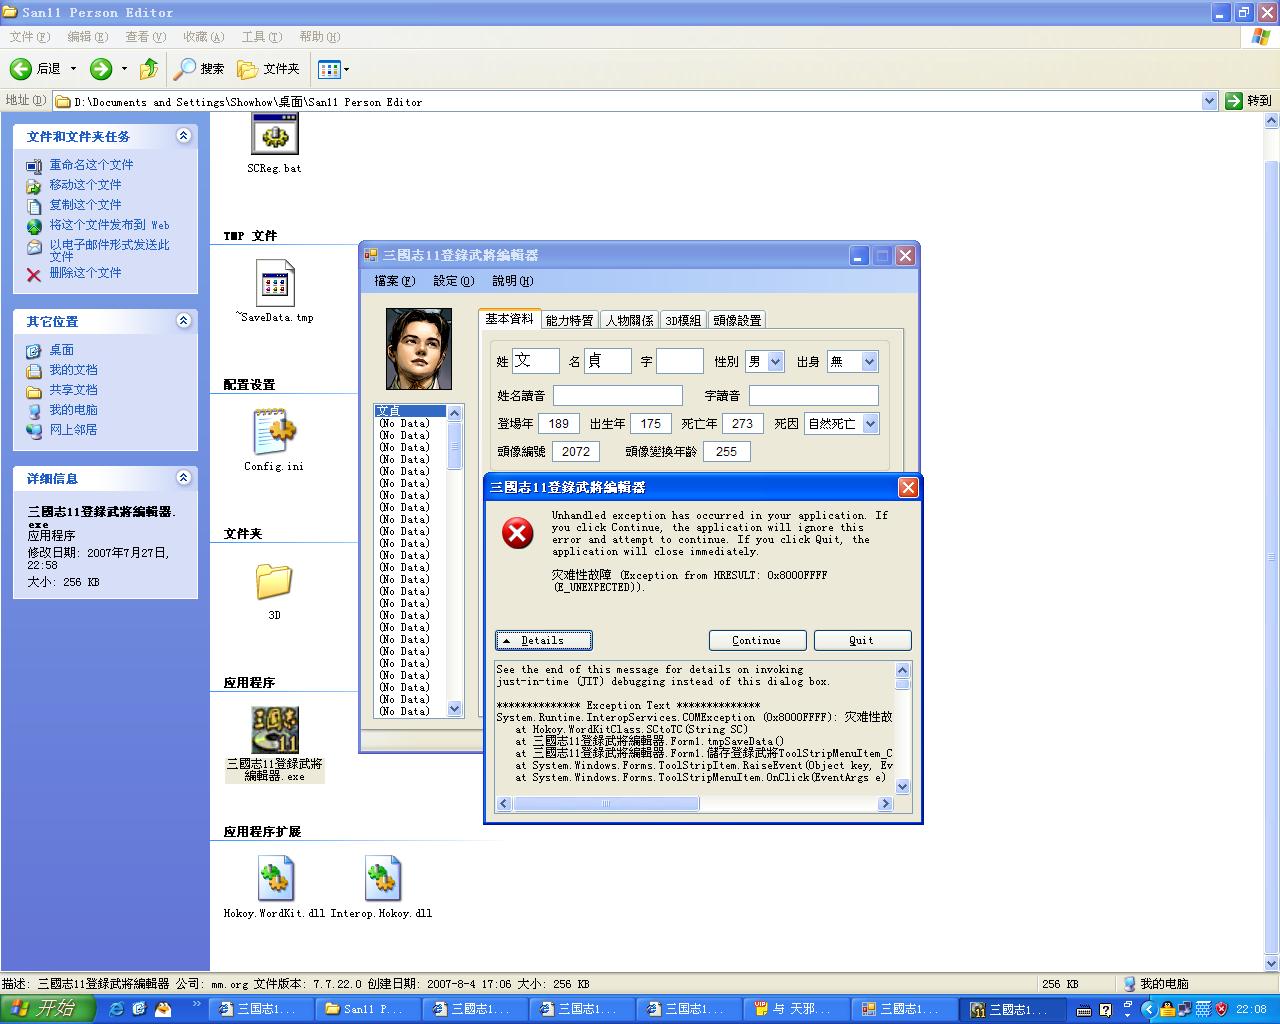Click the Up folder toolbar icon
This screenshot has height=1024, width=1280.
pos(149,69)
